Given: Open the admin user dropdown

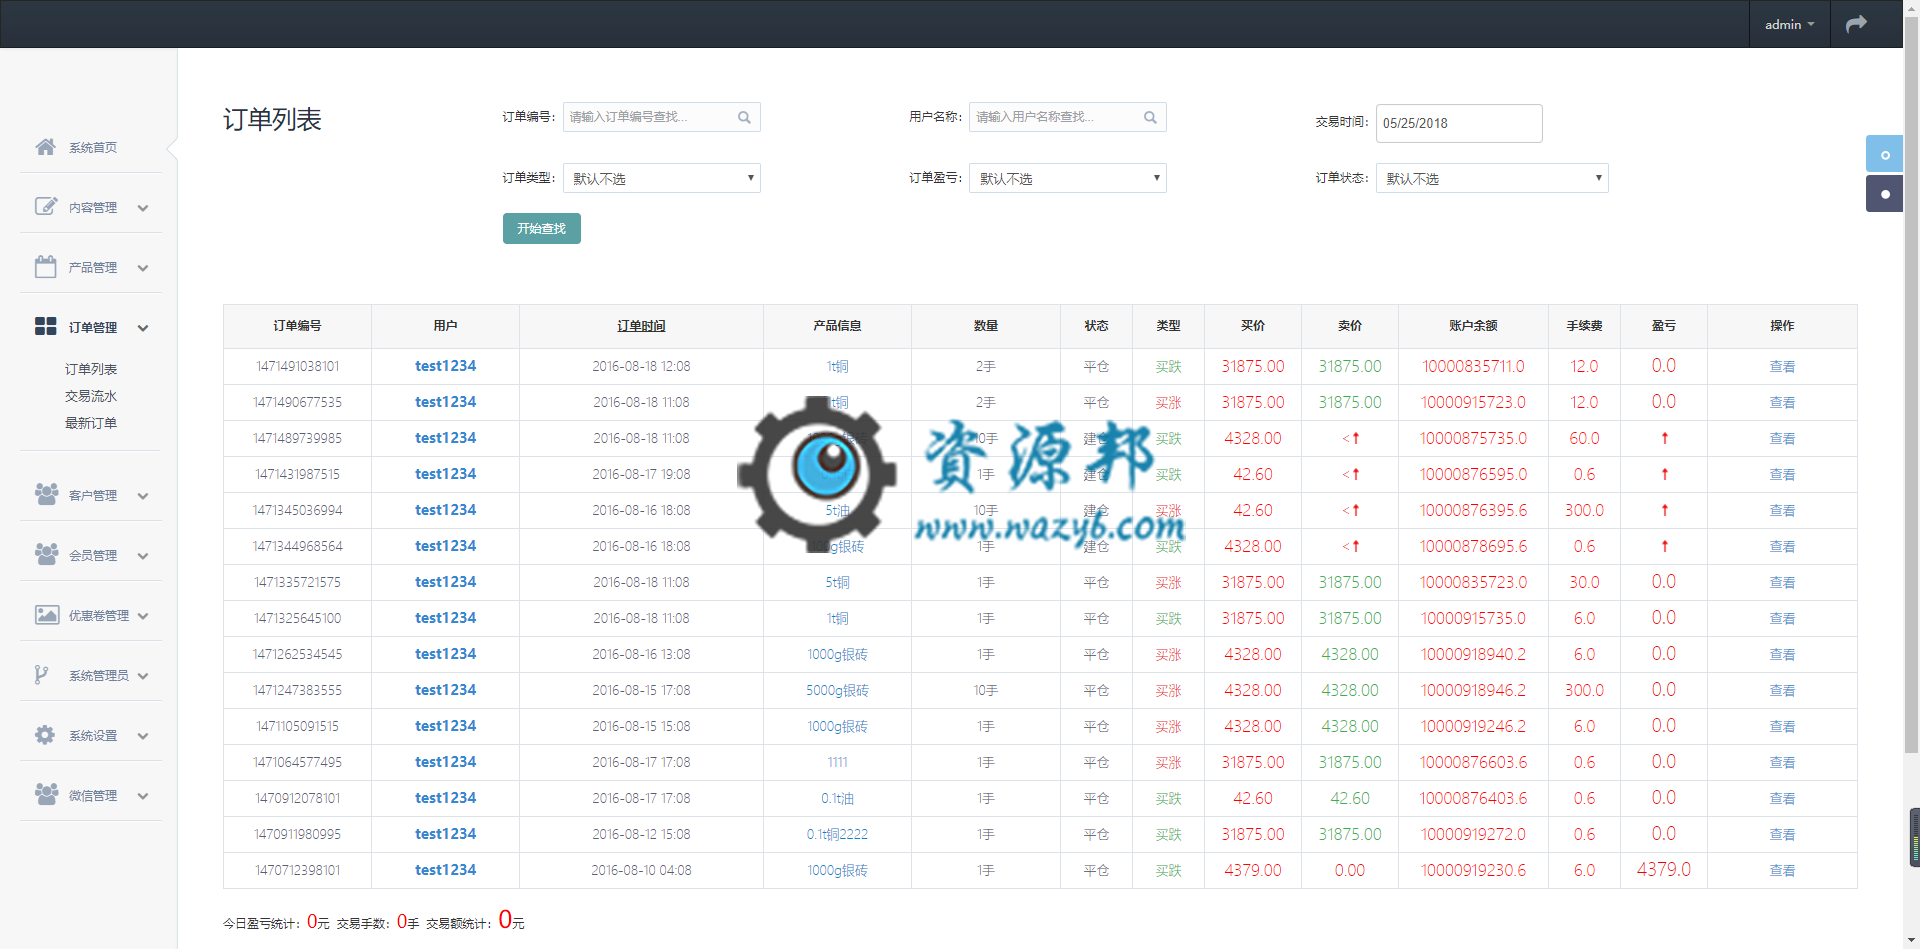Looking at the screenshot, I should click(x=1789, y=24).
